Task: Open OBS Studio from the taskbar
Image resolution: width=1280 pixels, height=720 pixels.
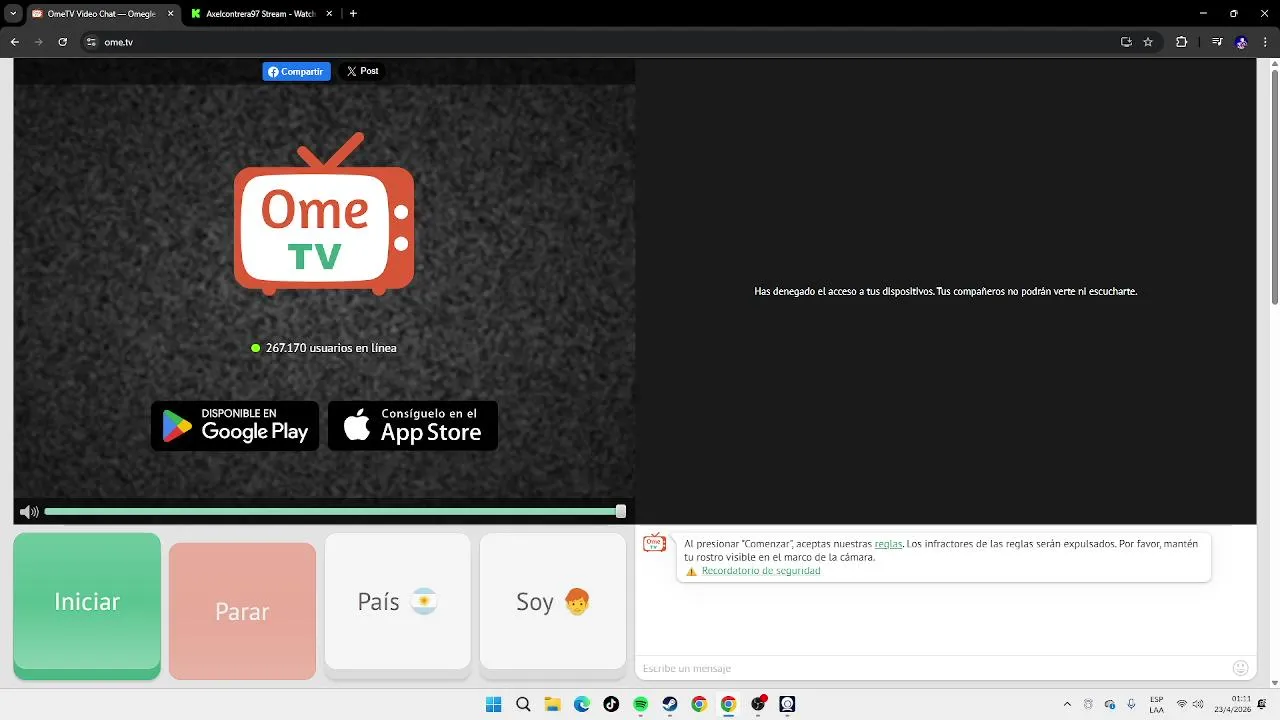Action: [x=758, y=704]
